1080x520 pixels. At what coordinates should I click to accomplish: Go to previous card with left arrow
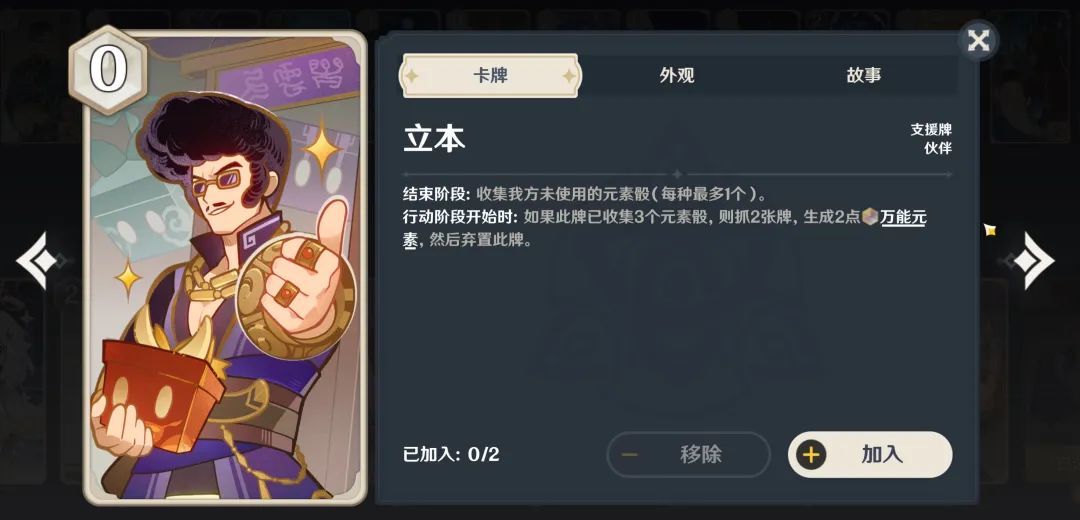point(39,261)
